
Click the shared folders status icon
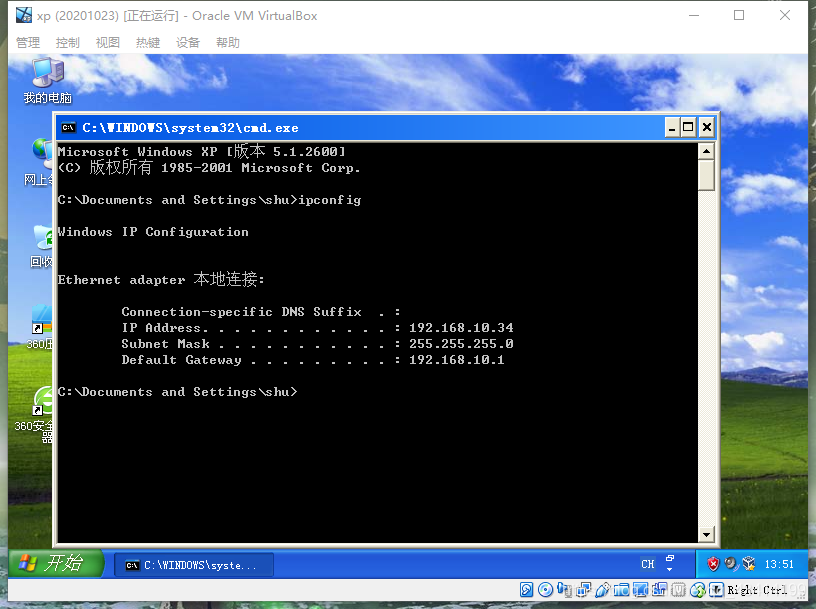pos(621,589)
